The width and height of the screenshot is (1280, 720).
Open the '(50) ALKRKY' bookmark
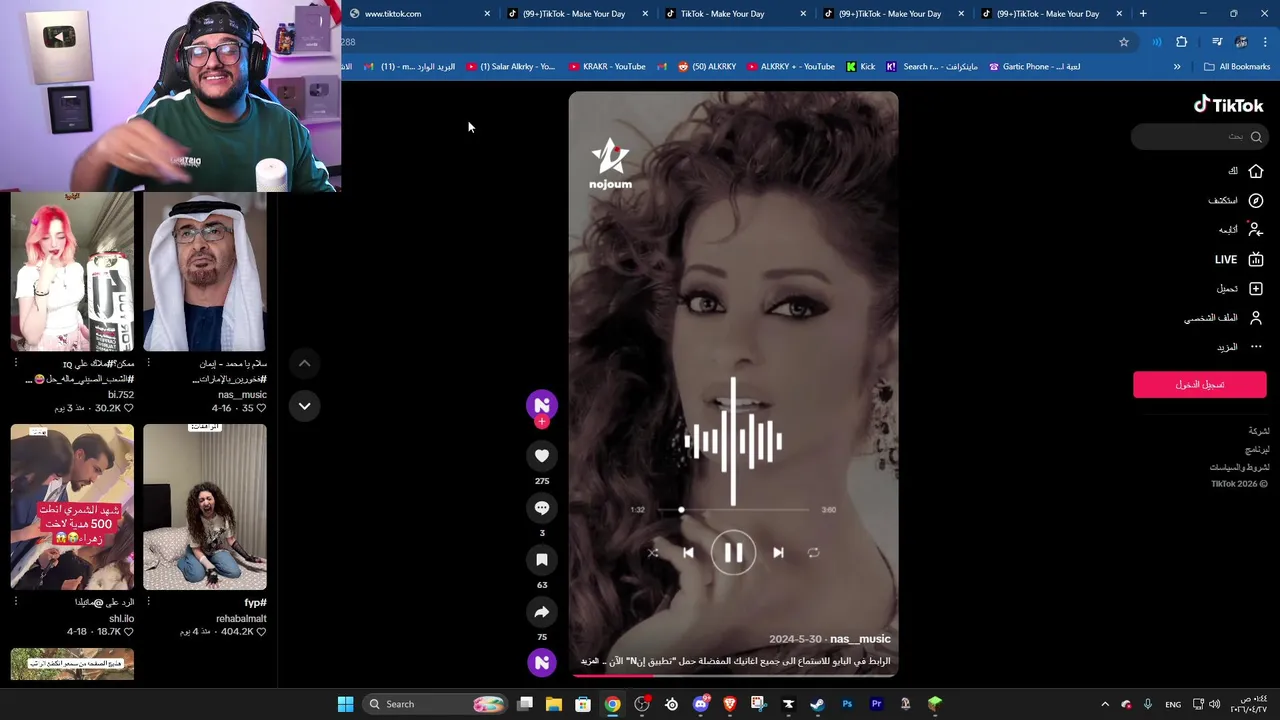(707, 67)
